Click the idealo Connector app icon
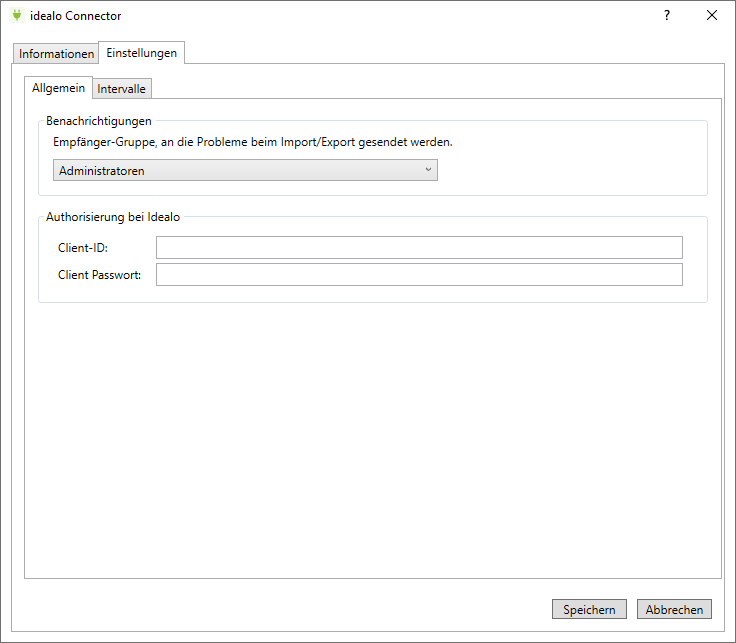The width and height of the screenshot is (736, 643). point(16,16)
